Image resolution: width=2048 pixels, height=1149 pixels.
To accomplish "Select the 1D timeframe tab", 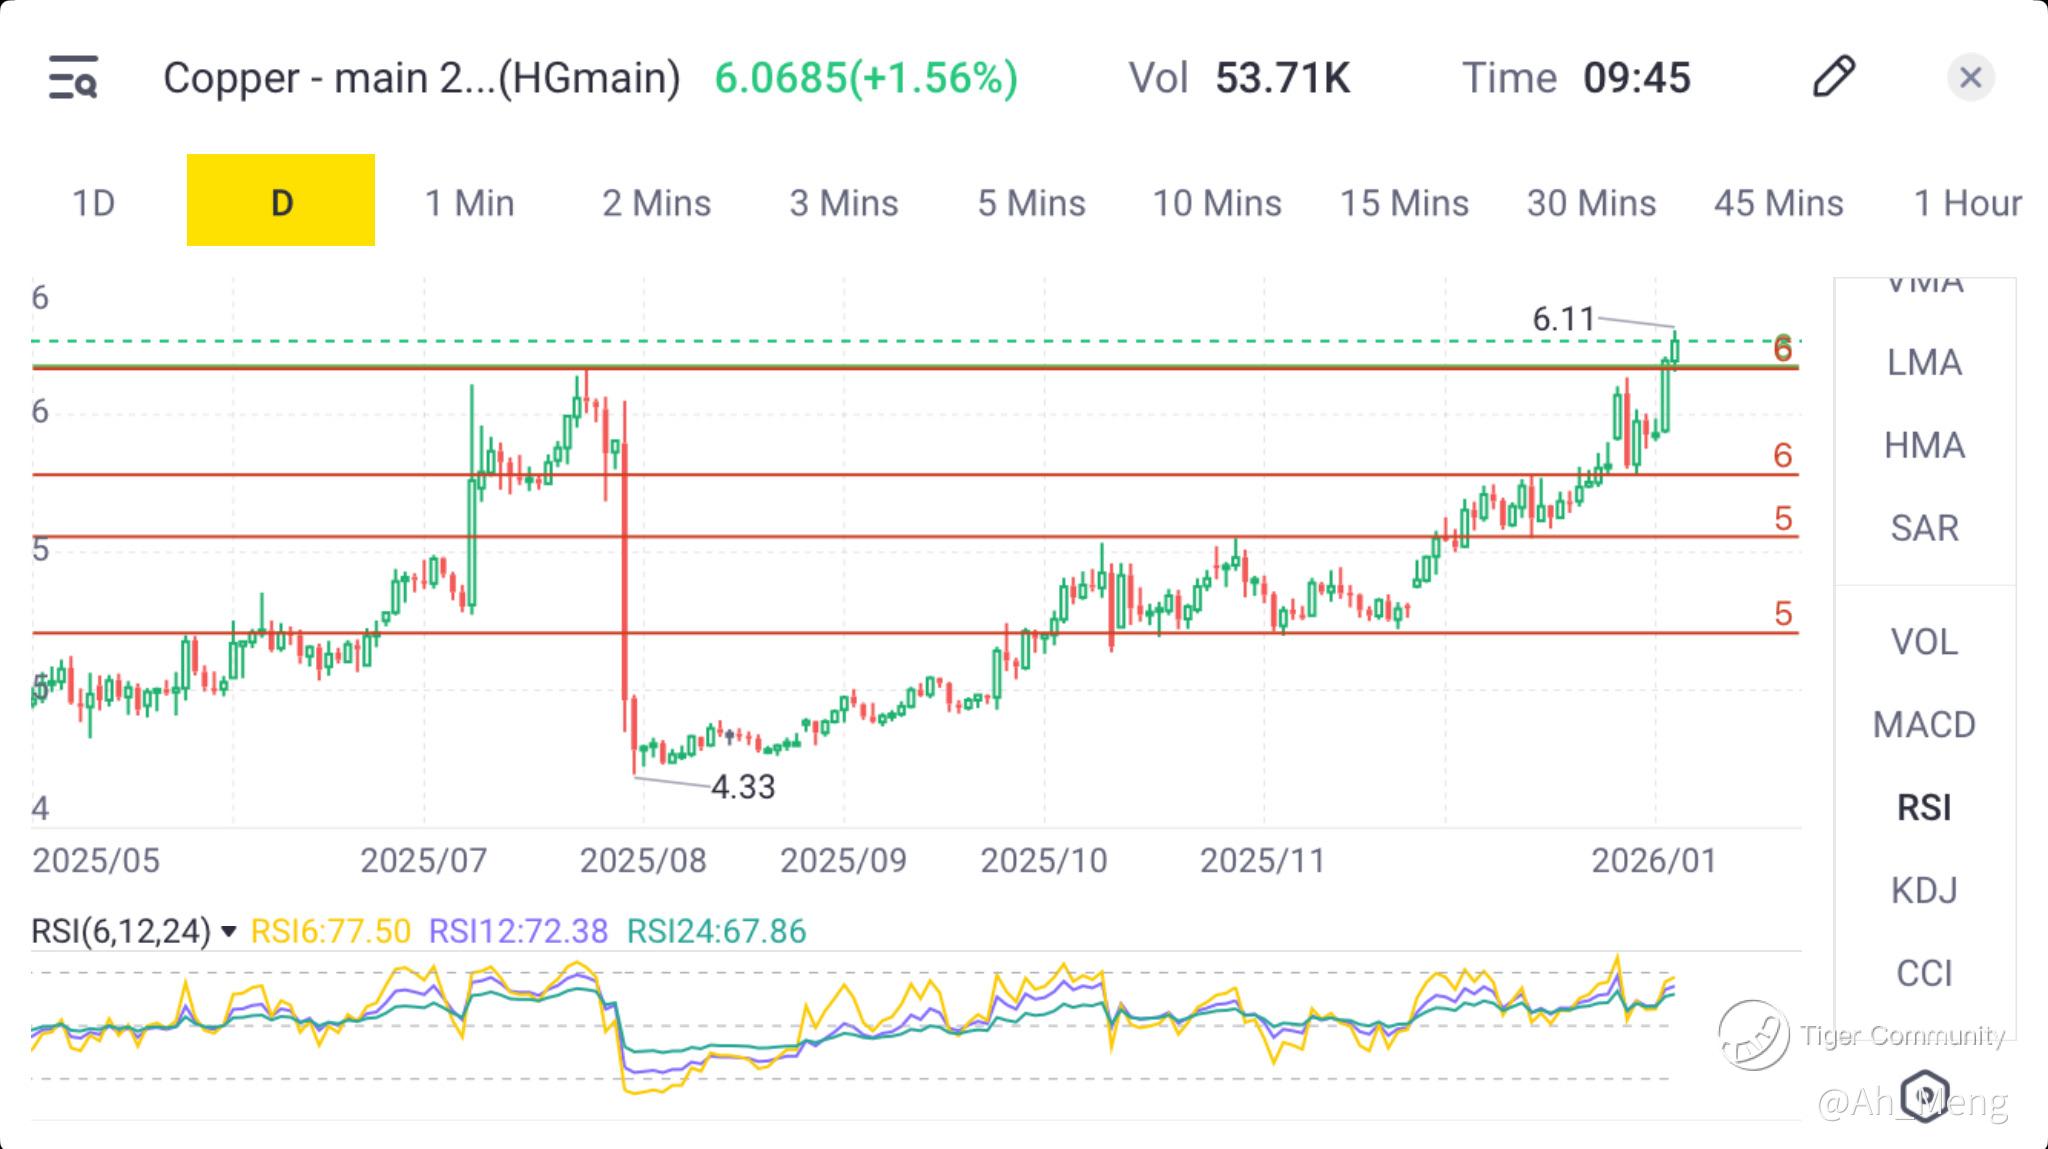I will tap(94, 203).
